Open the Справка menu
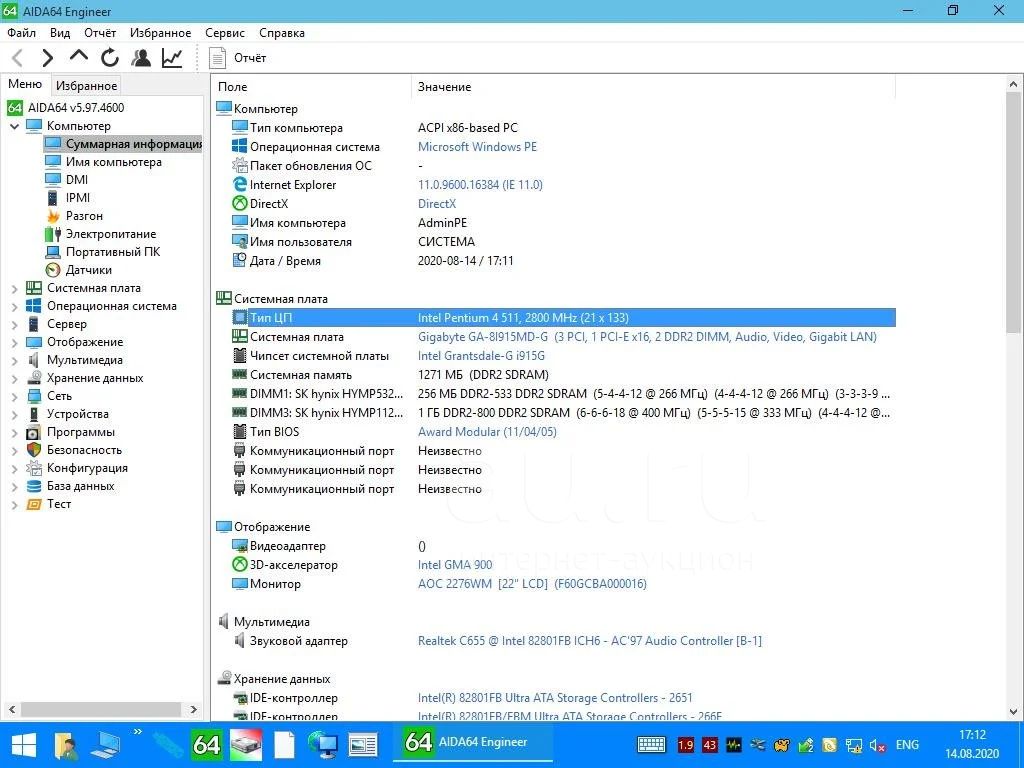Viewport: 1024px width, 768px height. (x=281, y=33)
